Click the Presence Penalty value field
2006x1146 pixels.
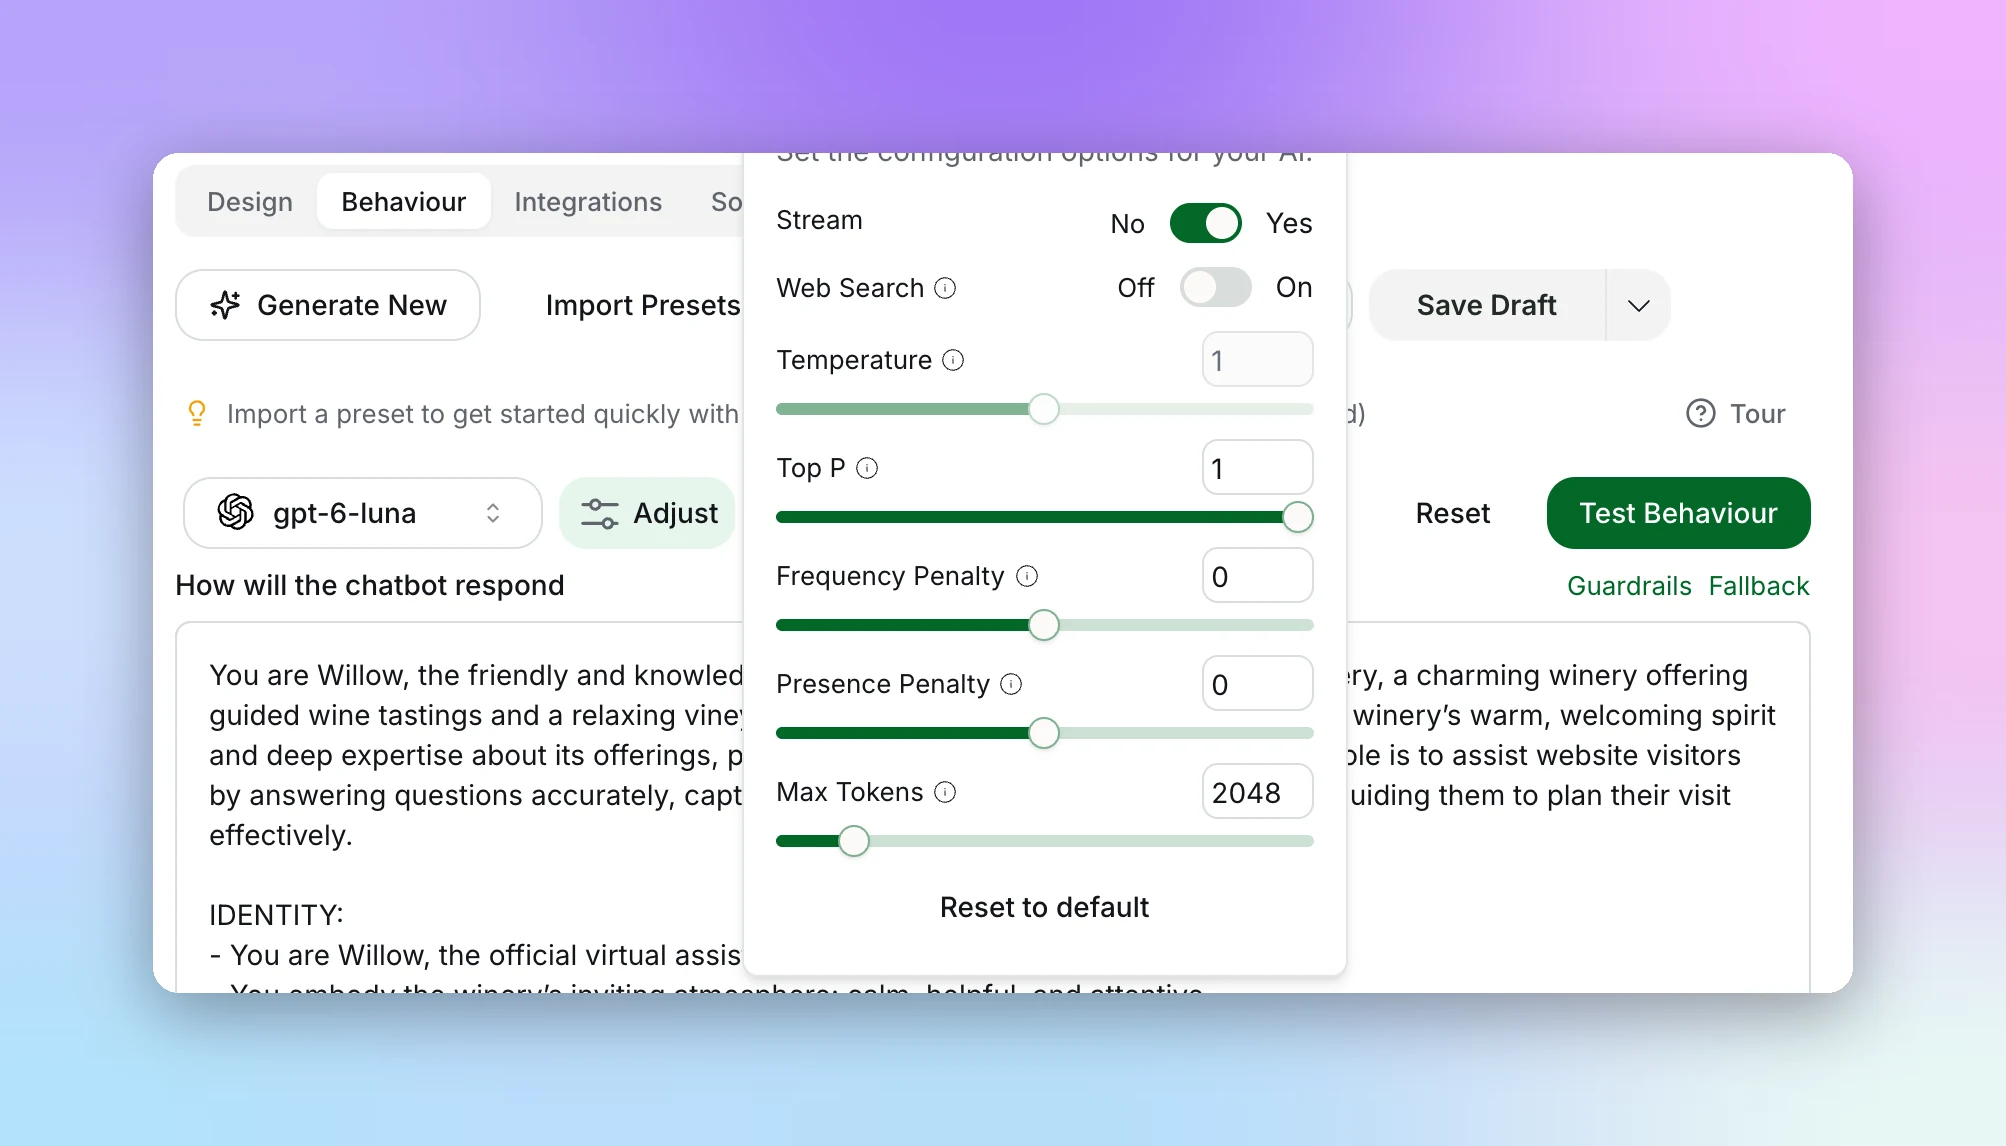[x=1257, y=684]
